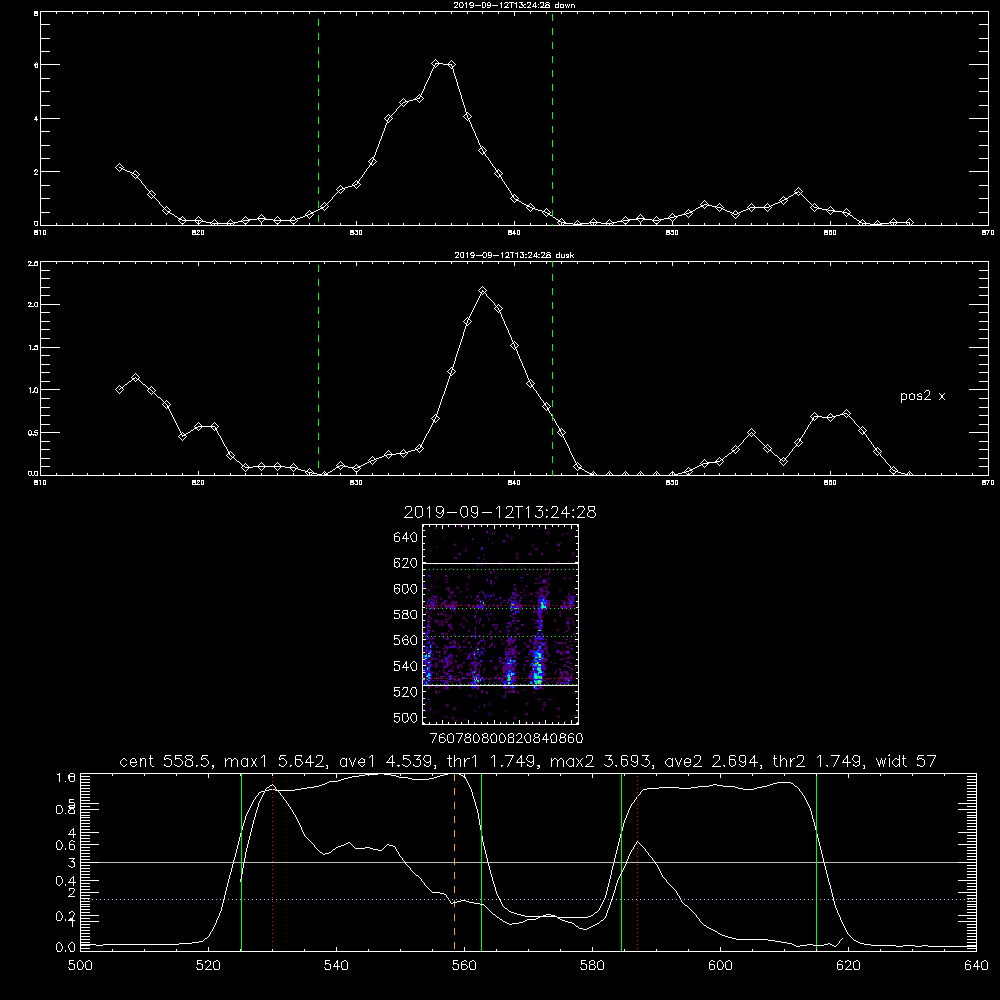
Task: Click the dusk plot title text
Action: click(514, 254)
